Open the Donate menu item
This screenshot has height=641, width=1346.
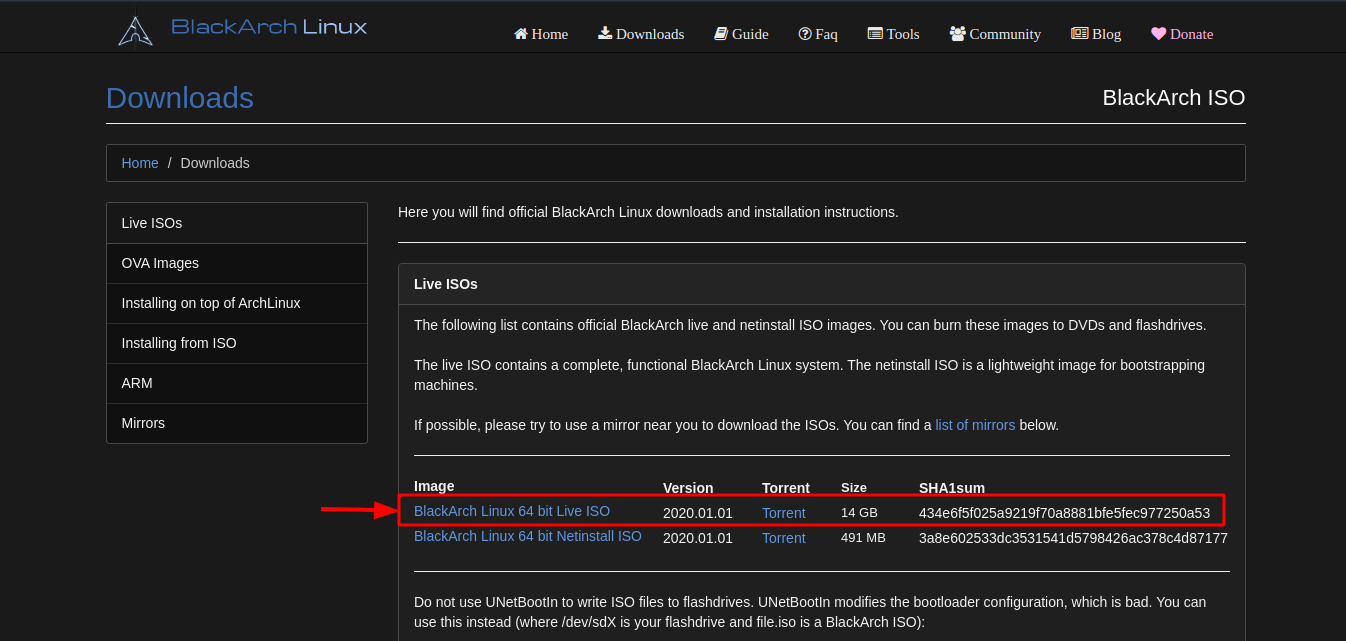point(1182,34)
